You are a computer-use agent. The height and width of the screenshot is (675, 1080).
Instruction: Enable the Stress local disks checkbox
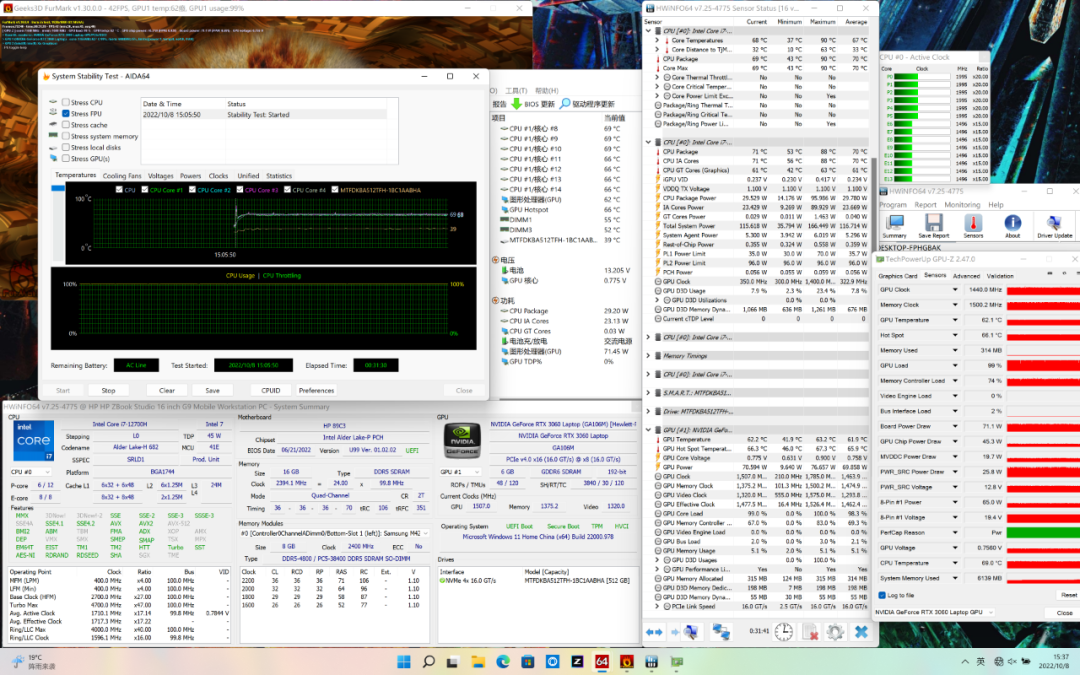click(65, 147)
